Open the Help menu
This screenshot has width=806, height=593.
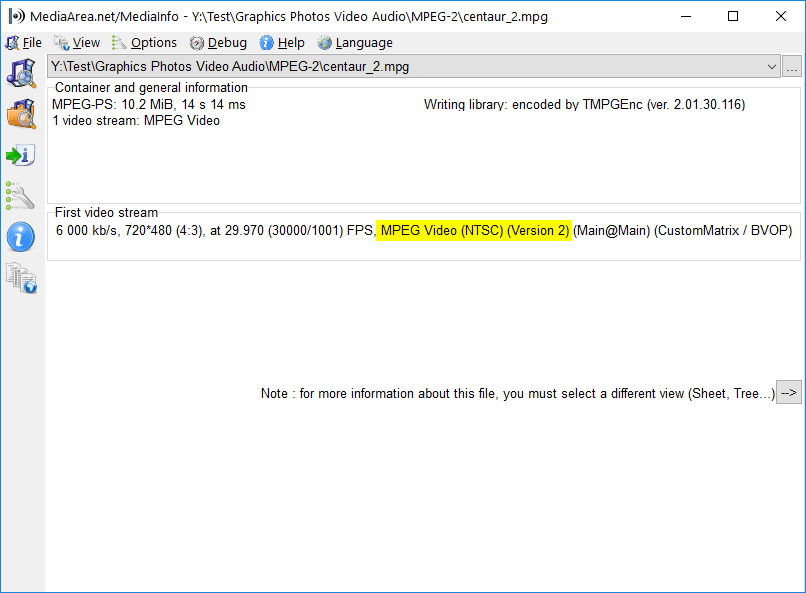tap(282, 43)
